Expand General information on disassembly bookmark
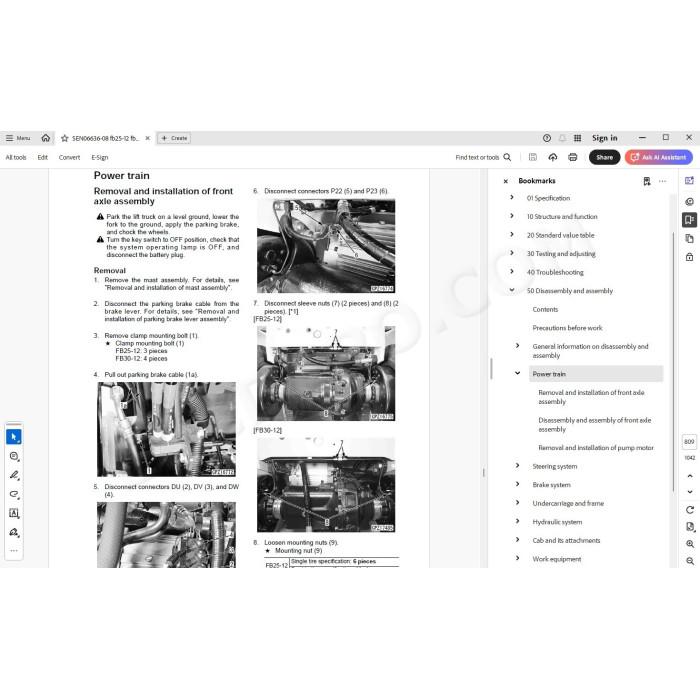Viewport: 700px width, 700px height. coord(517,346)
